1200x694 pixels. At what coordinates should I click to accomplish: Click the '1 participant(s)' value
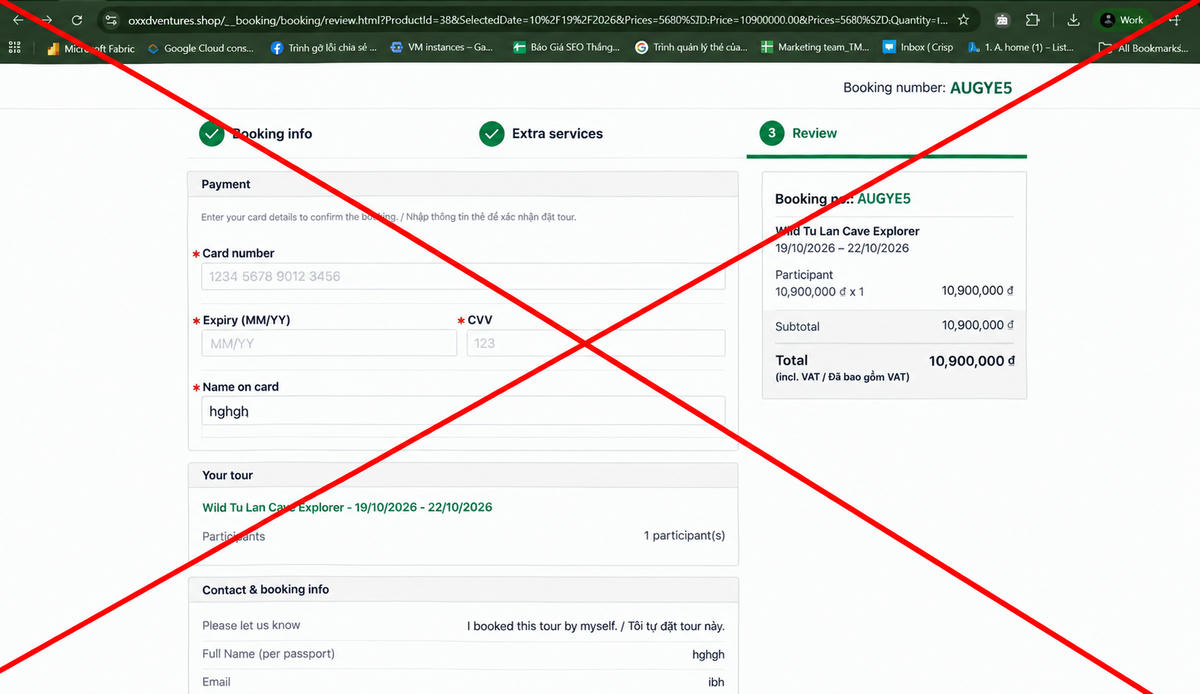click(684, 536)
